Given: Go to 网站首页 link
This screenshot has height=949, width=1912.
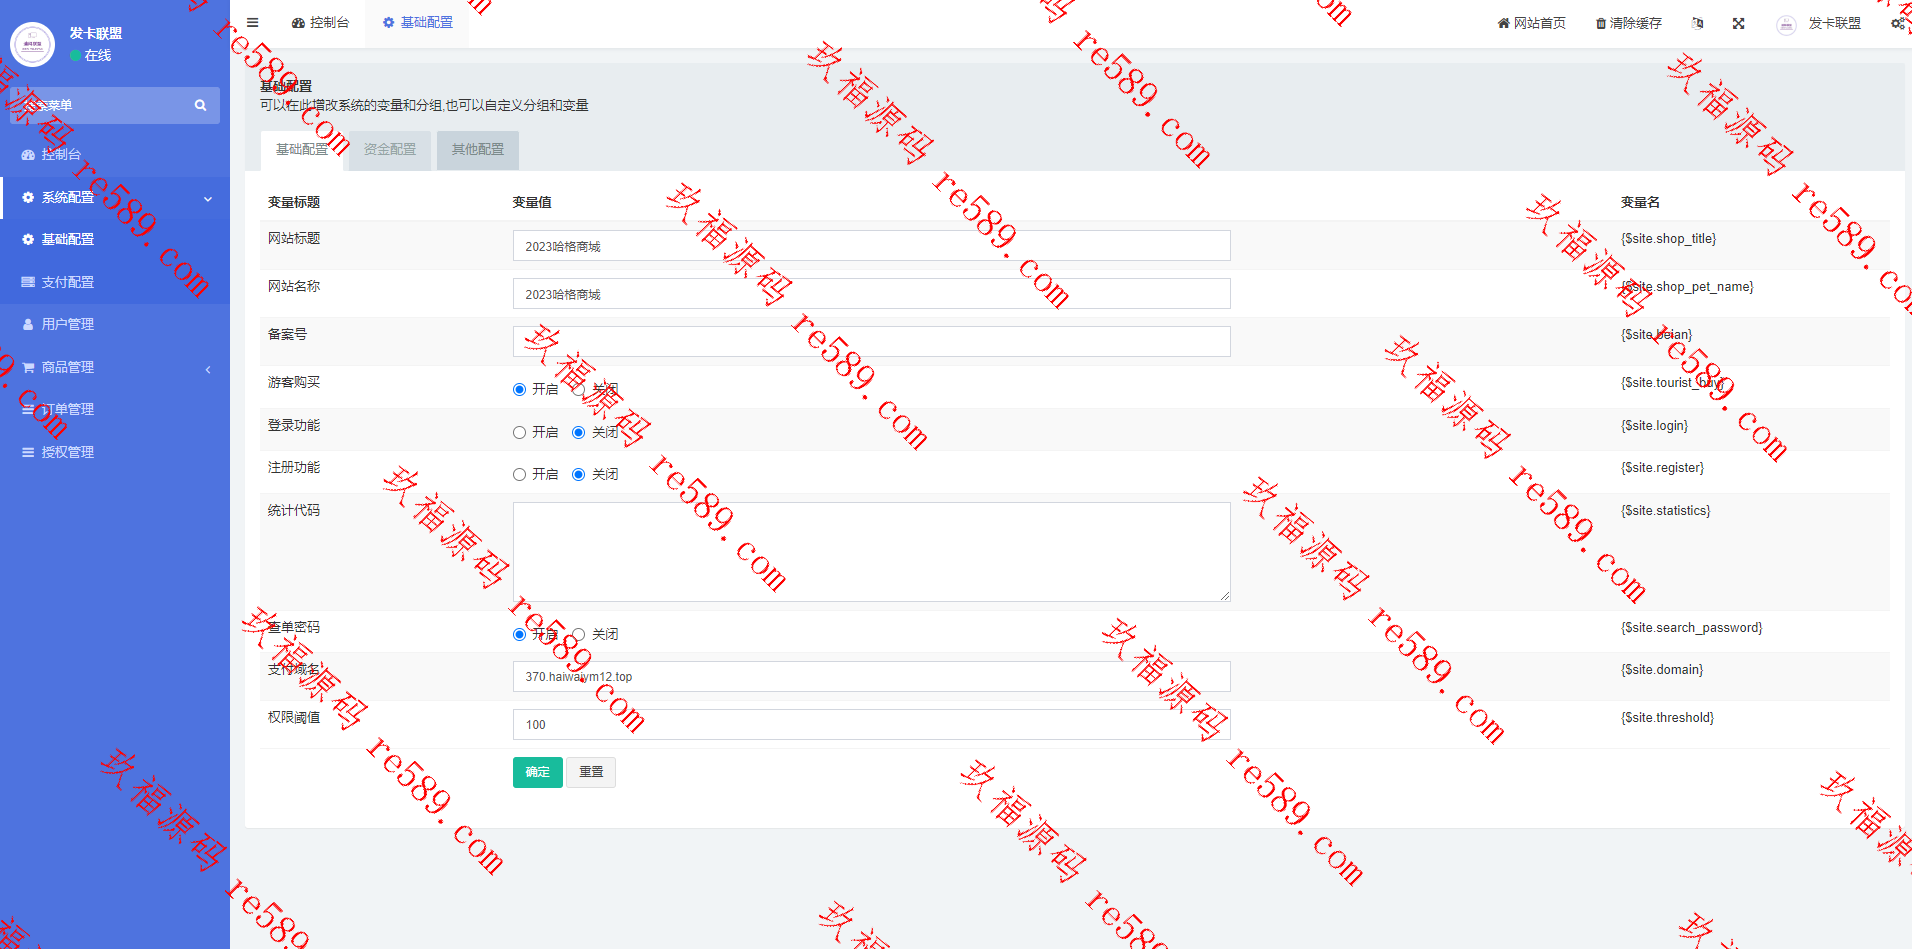Looking at the screenshot, I should [1531, 23].
